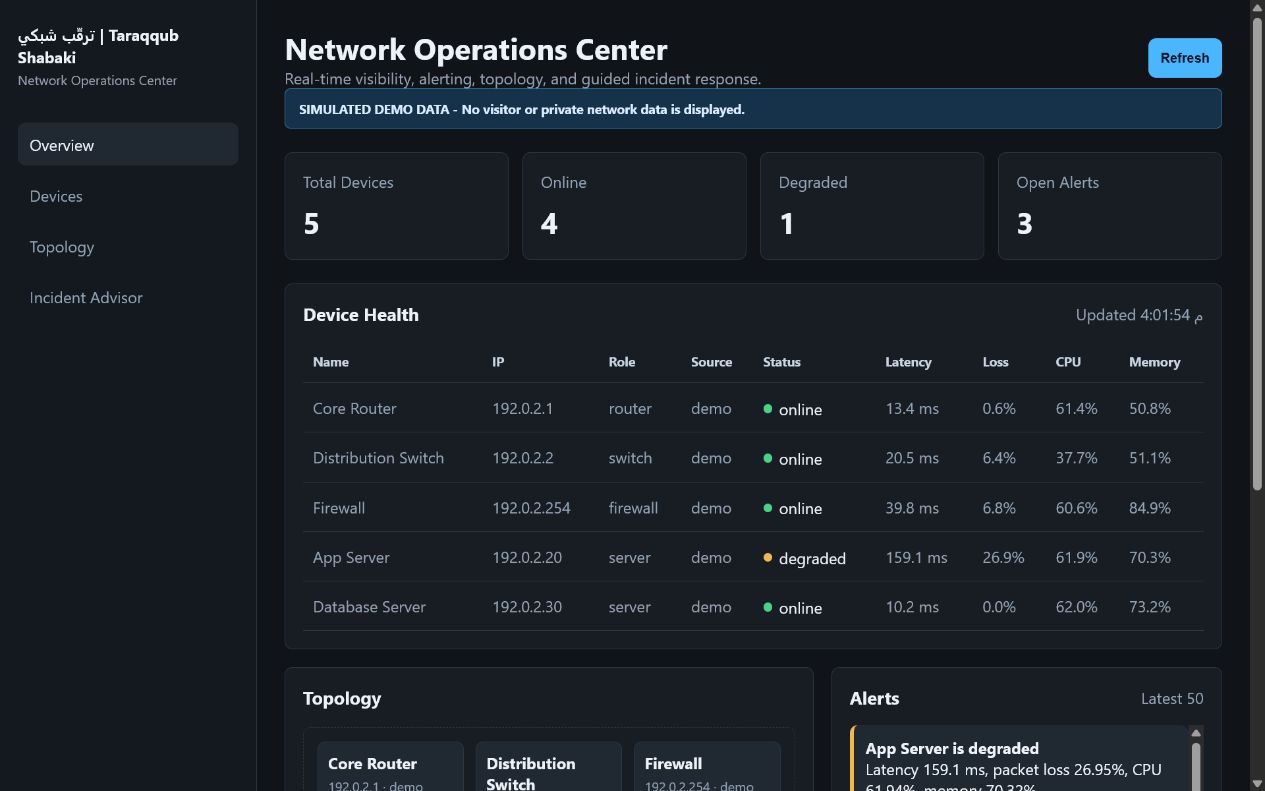Click the 73.2% memory value
This screenshot has height=791, width=1265.
(x=1150, y=607)
